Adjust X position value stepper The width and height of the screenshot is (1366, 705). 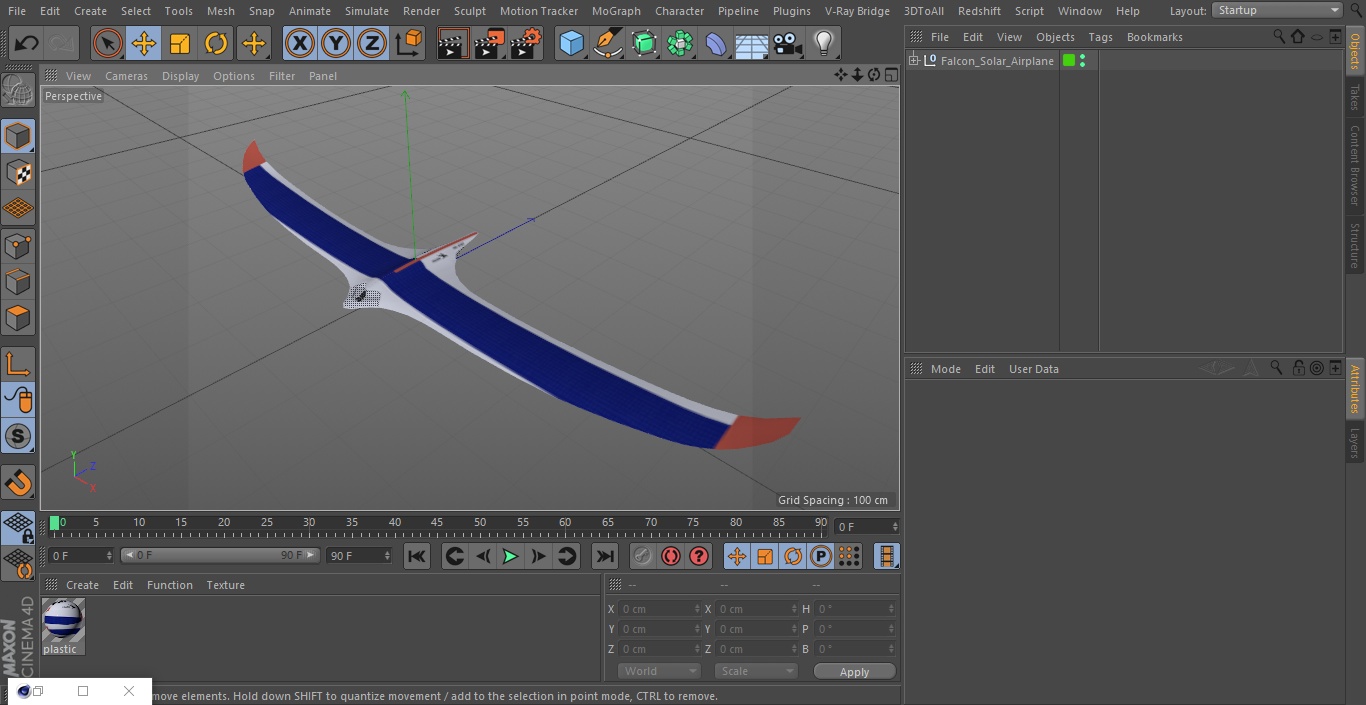(697, 609)
